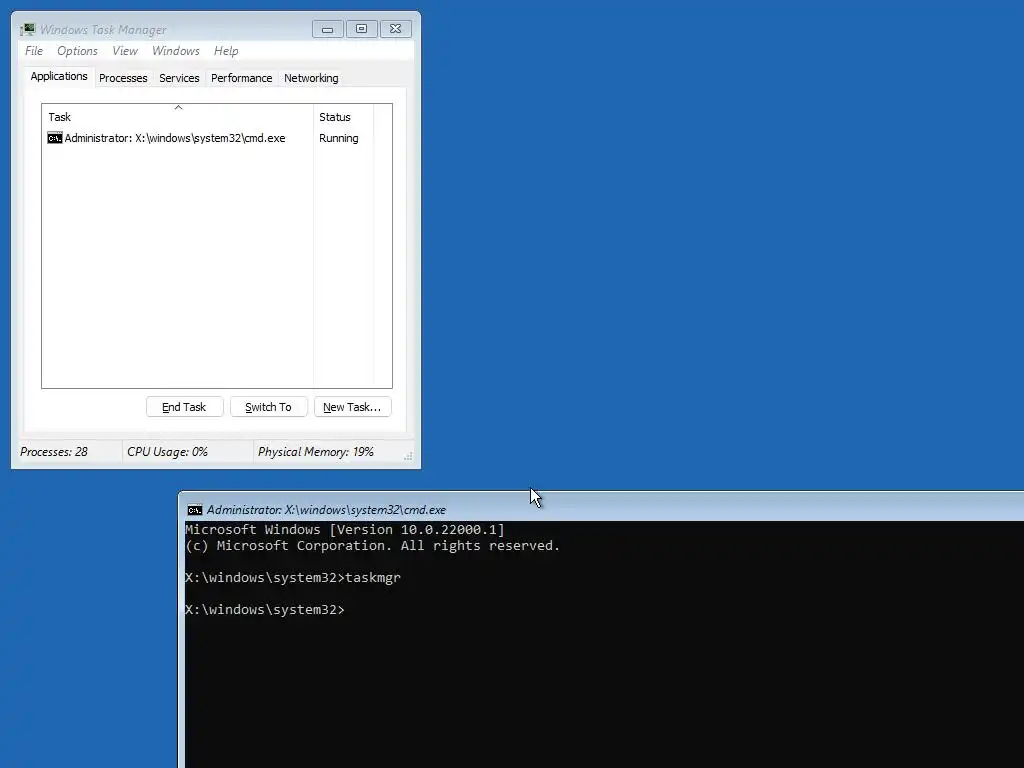Click the Task Manager resize grip corner
The image size is (1024, 768).
coord(408,456)
